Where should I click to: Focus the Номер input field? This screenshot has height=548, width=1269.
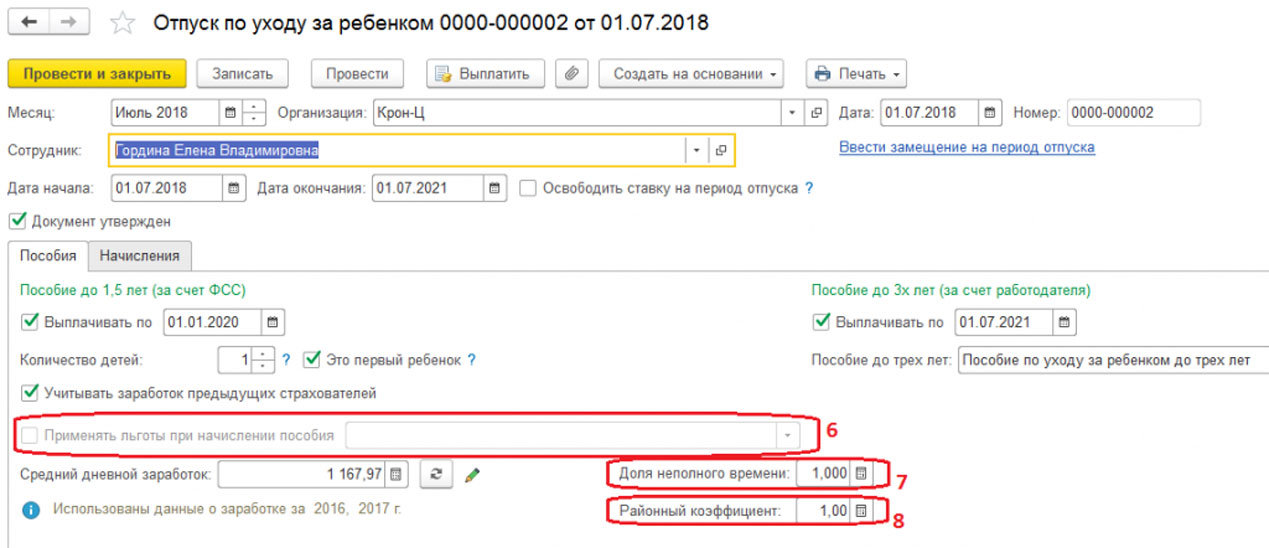pos(1133,112)
